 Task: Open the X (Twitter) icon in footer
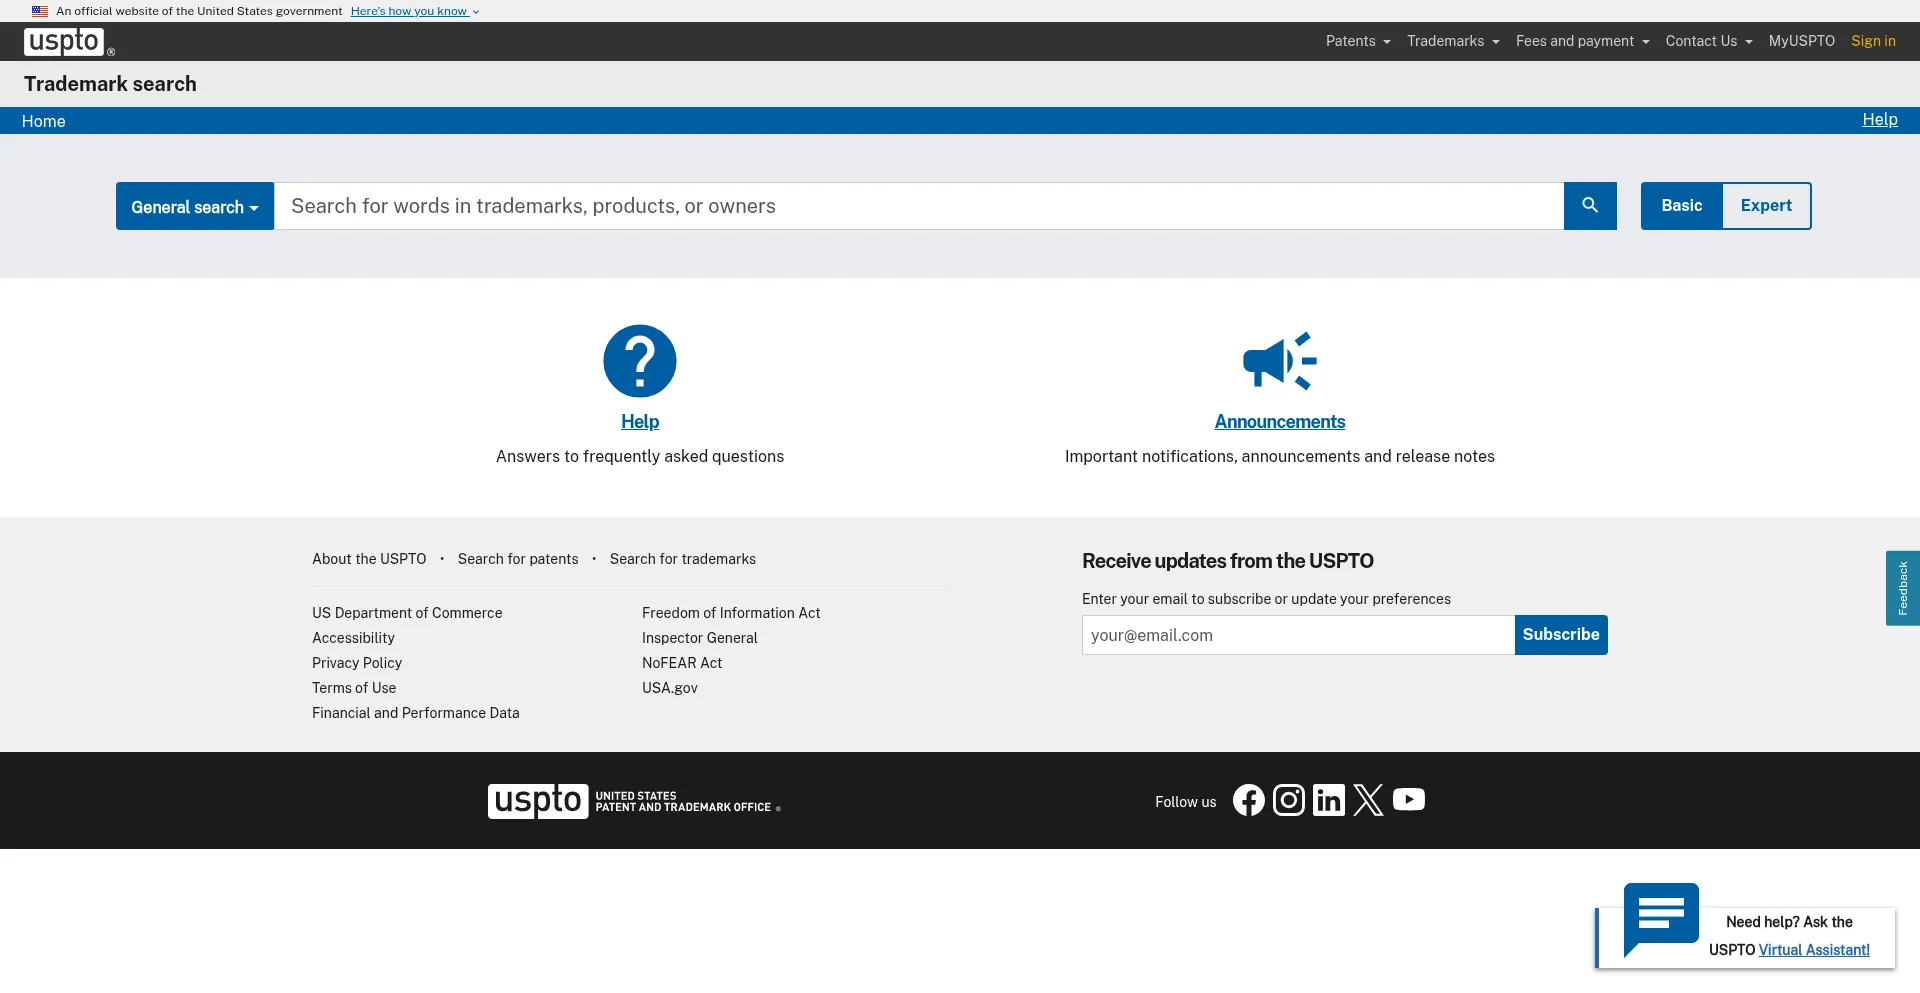(1368, 800)
